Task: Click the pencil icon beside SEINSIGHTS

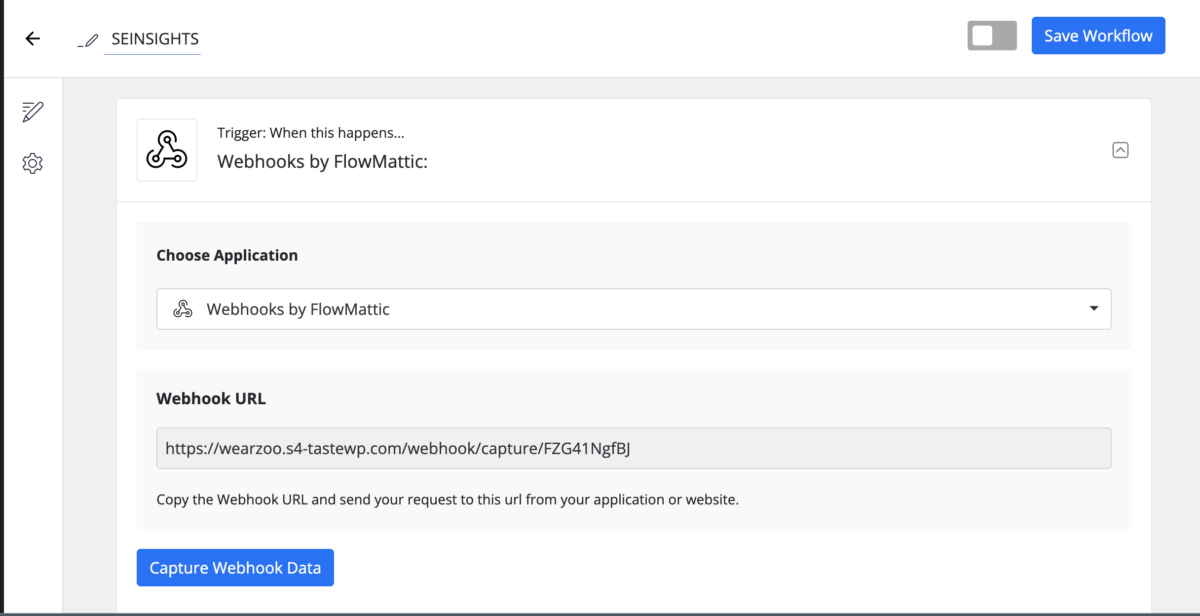Action: [x=91, y=40]
